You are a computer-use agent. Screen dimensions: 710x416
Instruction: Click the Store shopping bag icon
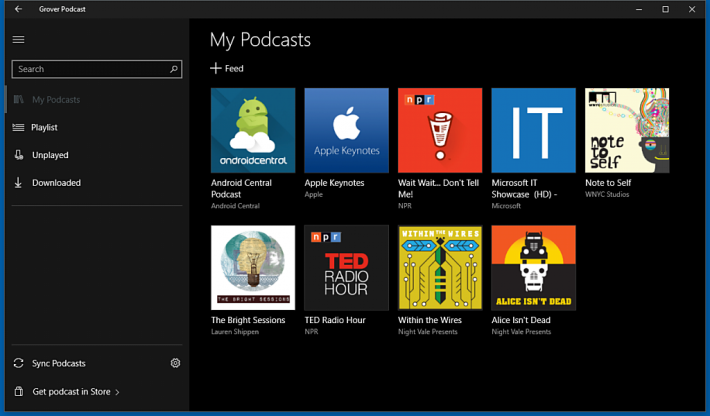(x=19, y=391)
